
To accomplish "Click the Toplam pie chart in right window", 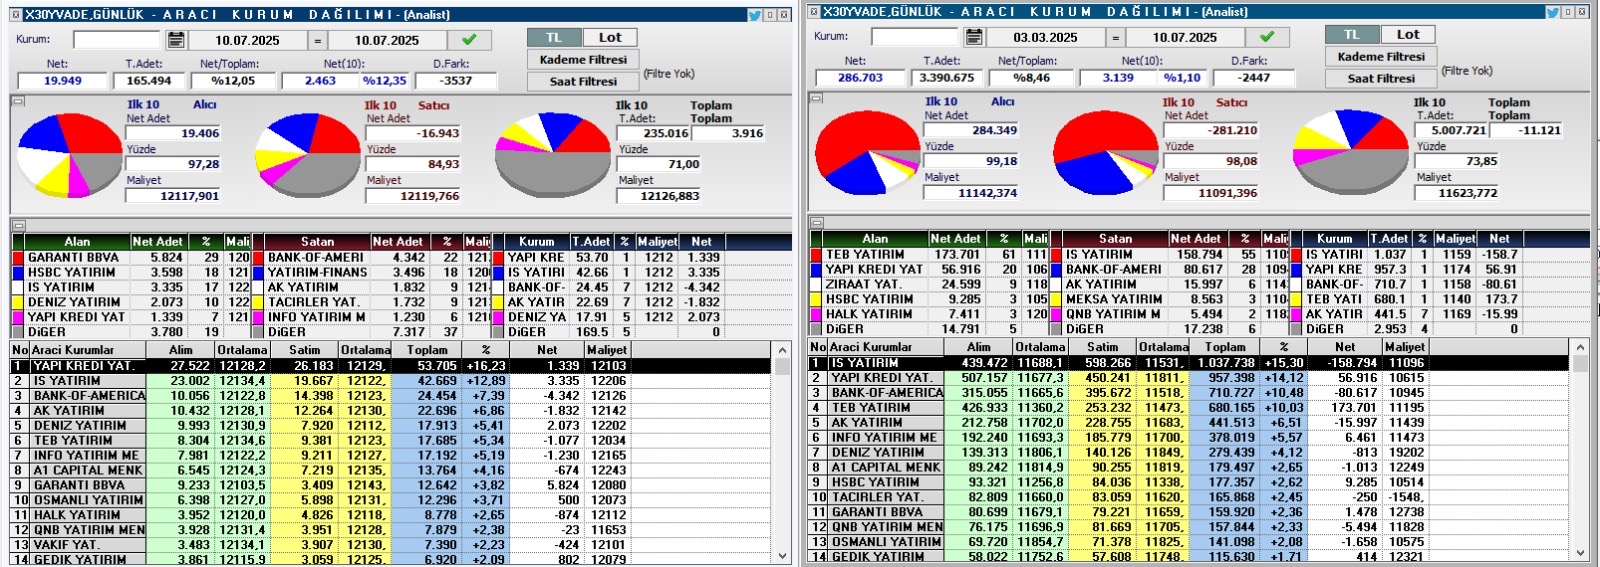I will [1349, 152].
